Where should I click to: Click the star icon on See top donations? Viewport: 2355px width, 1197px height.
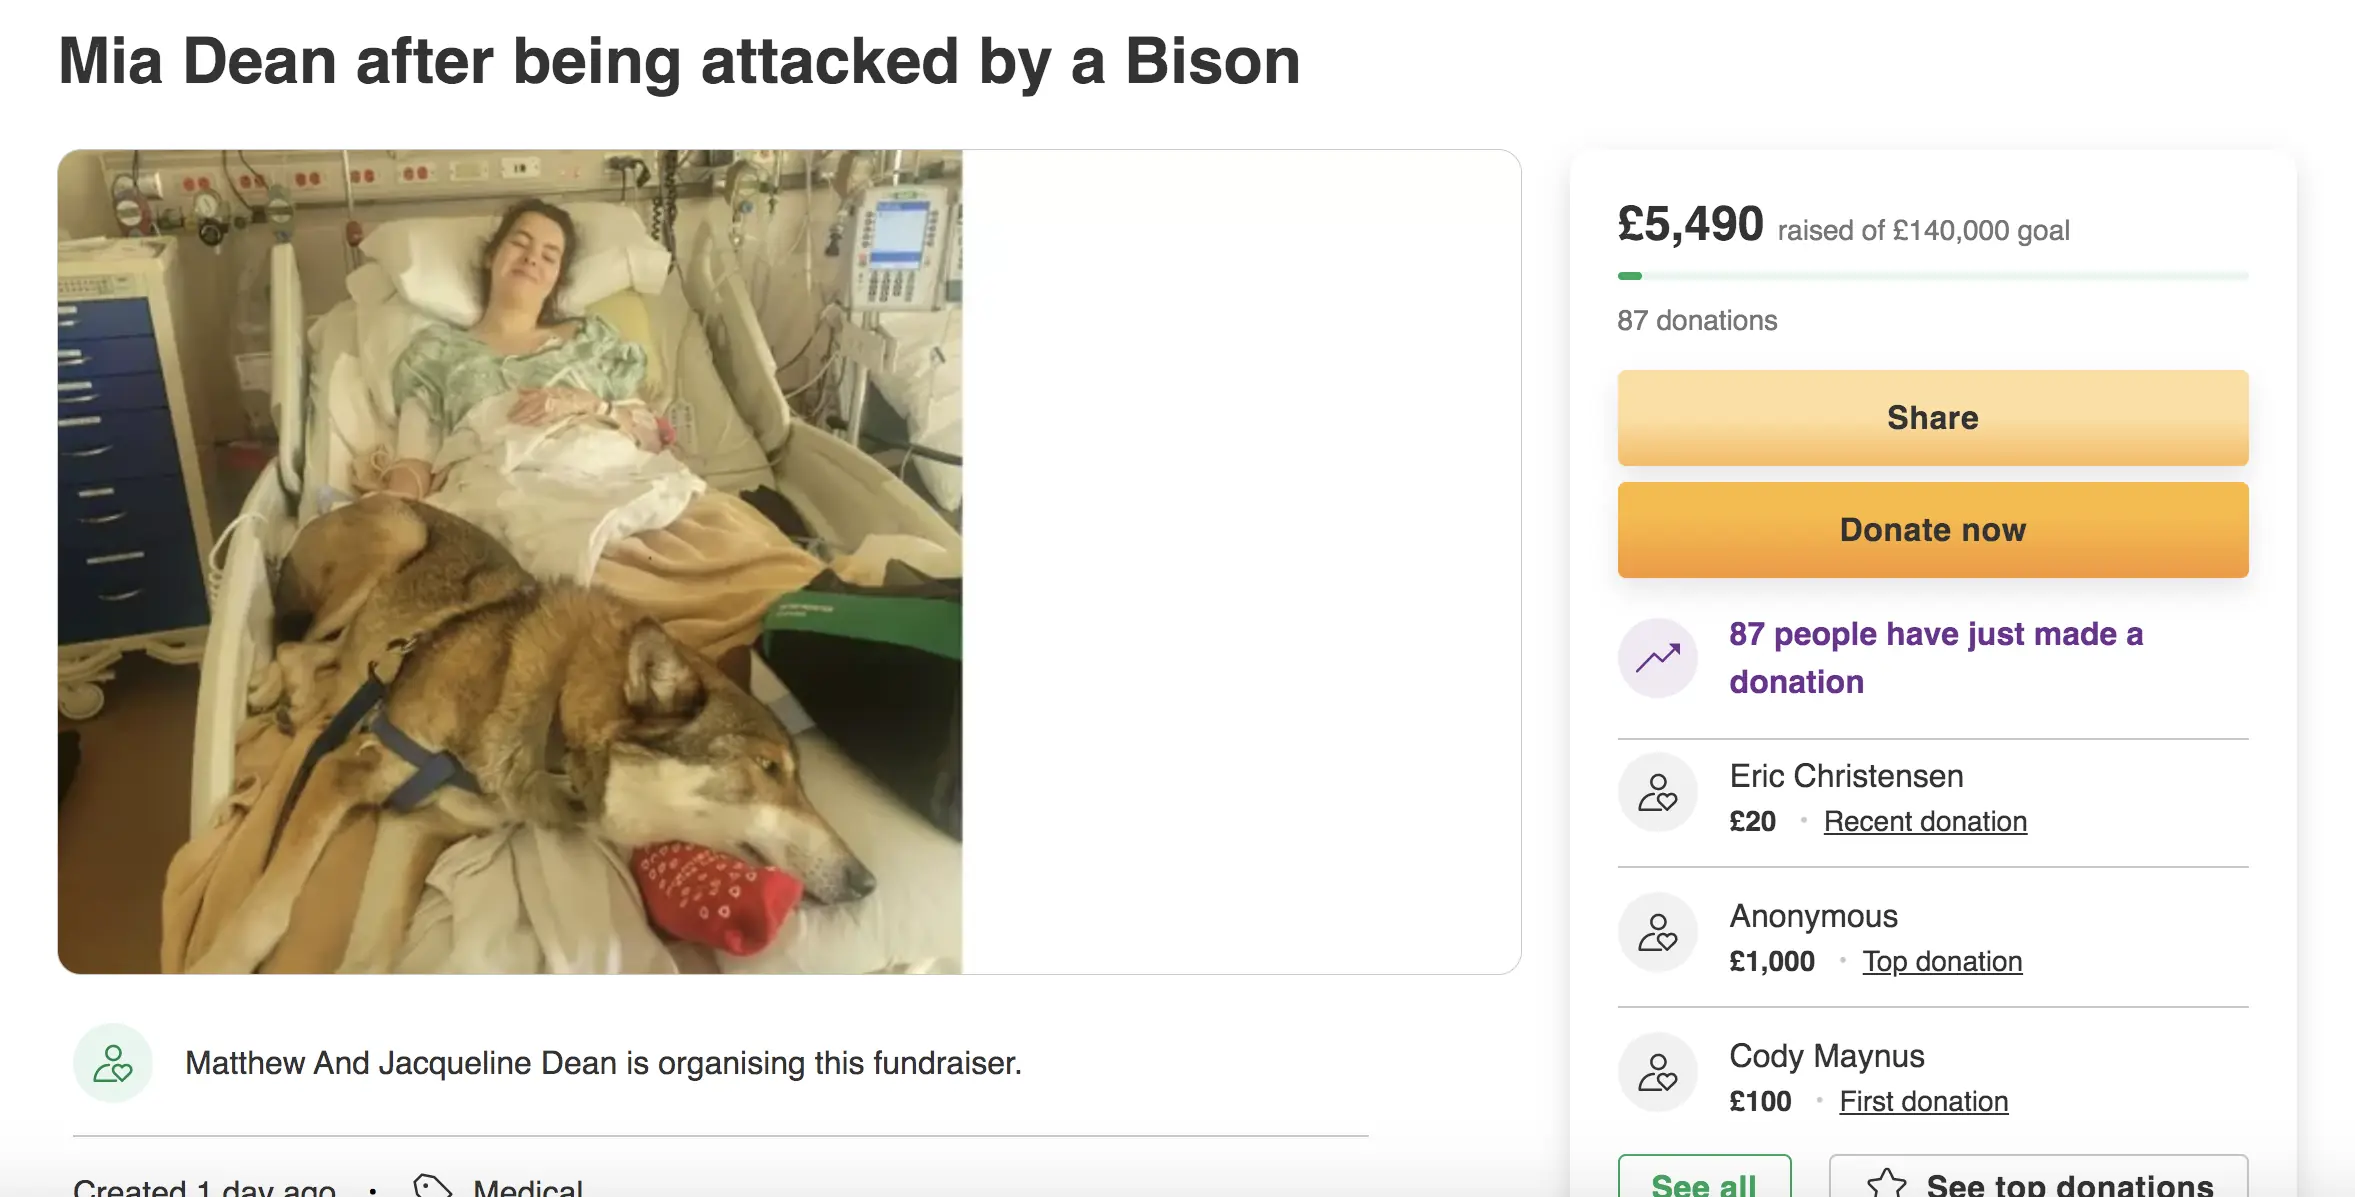coord(1886,1184)
